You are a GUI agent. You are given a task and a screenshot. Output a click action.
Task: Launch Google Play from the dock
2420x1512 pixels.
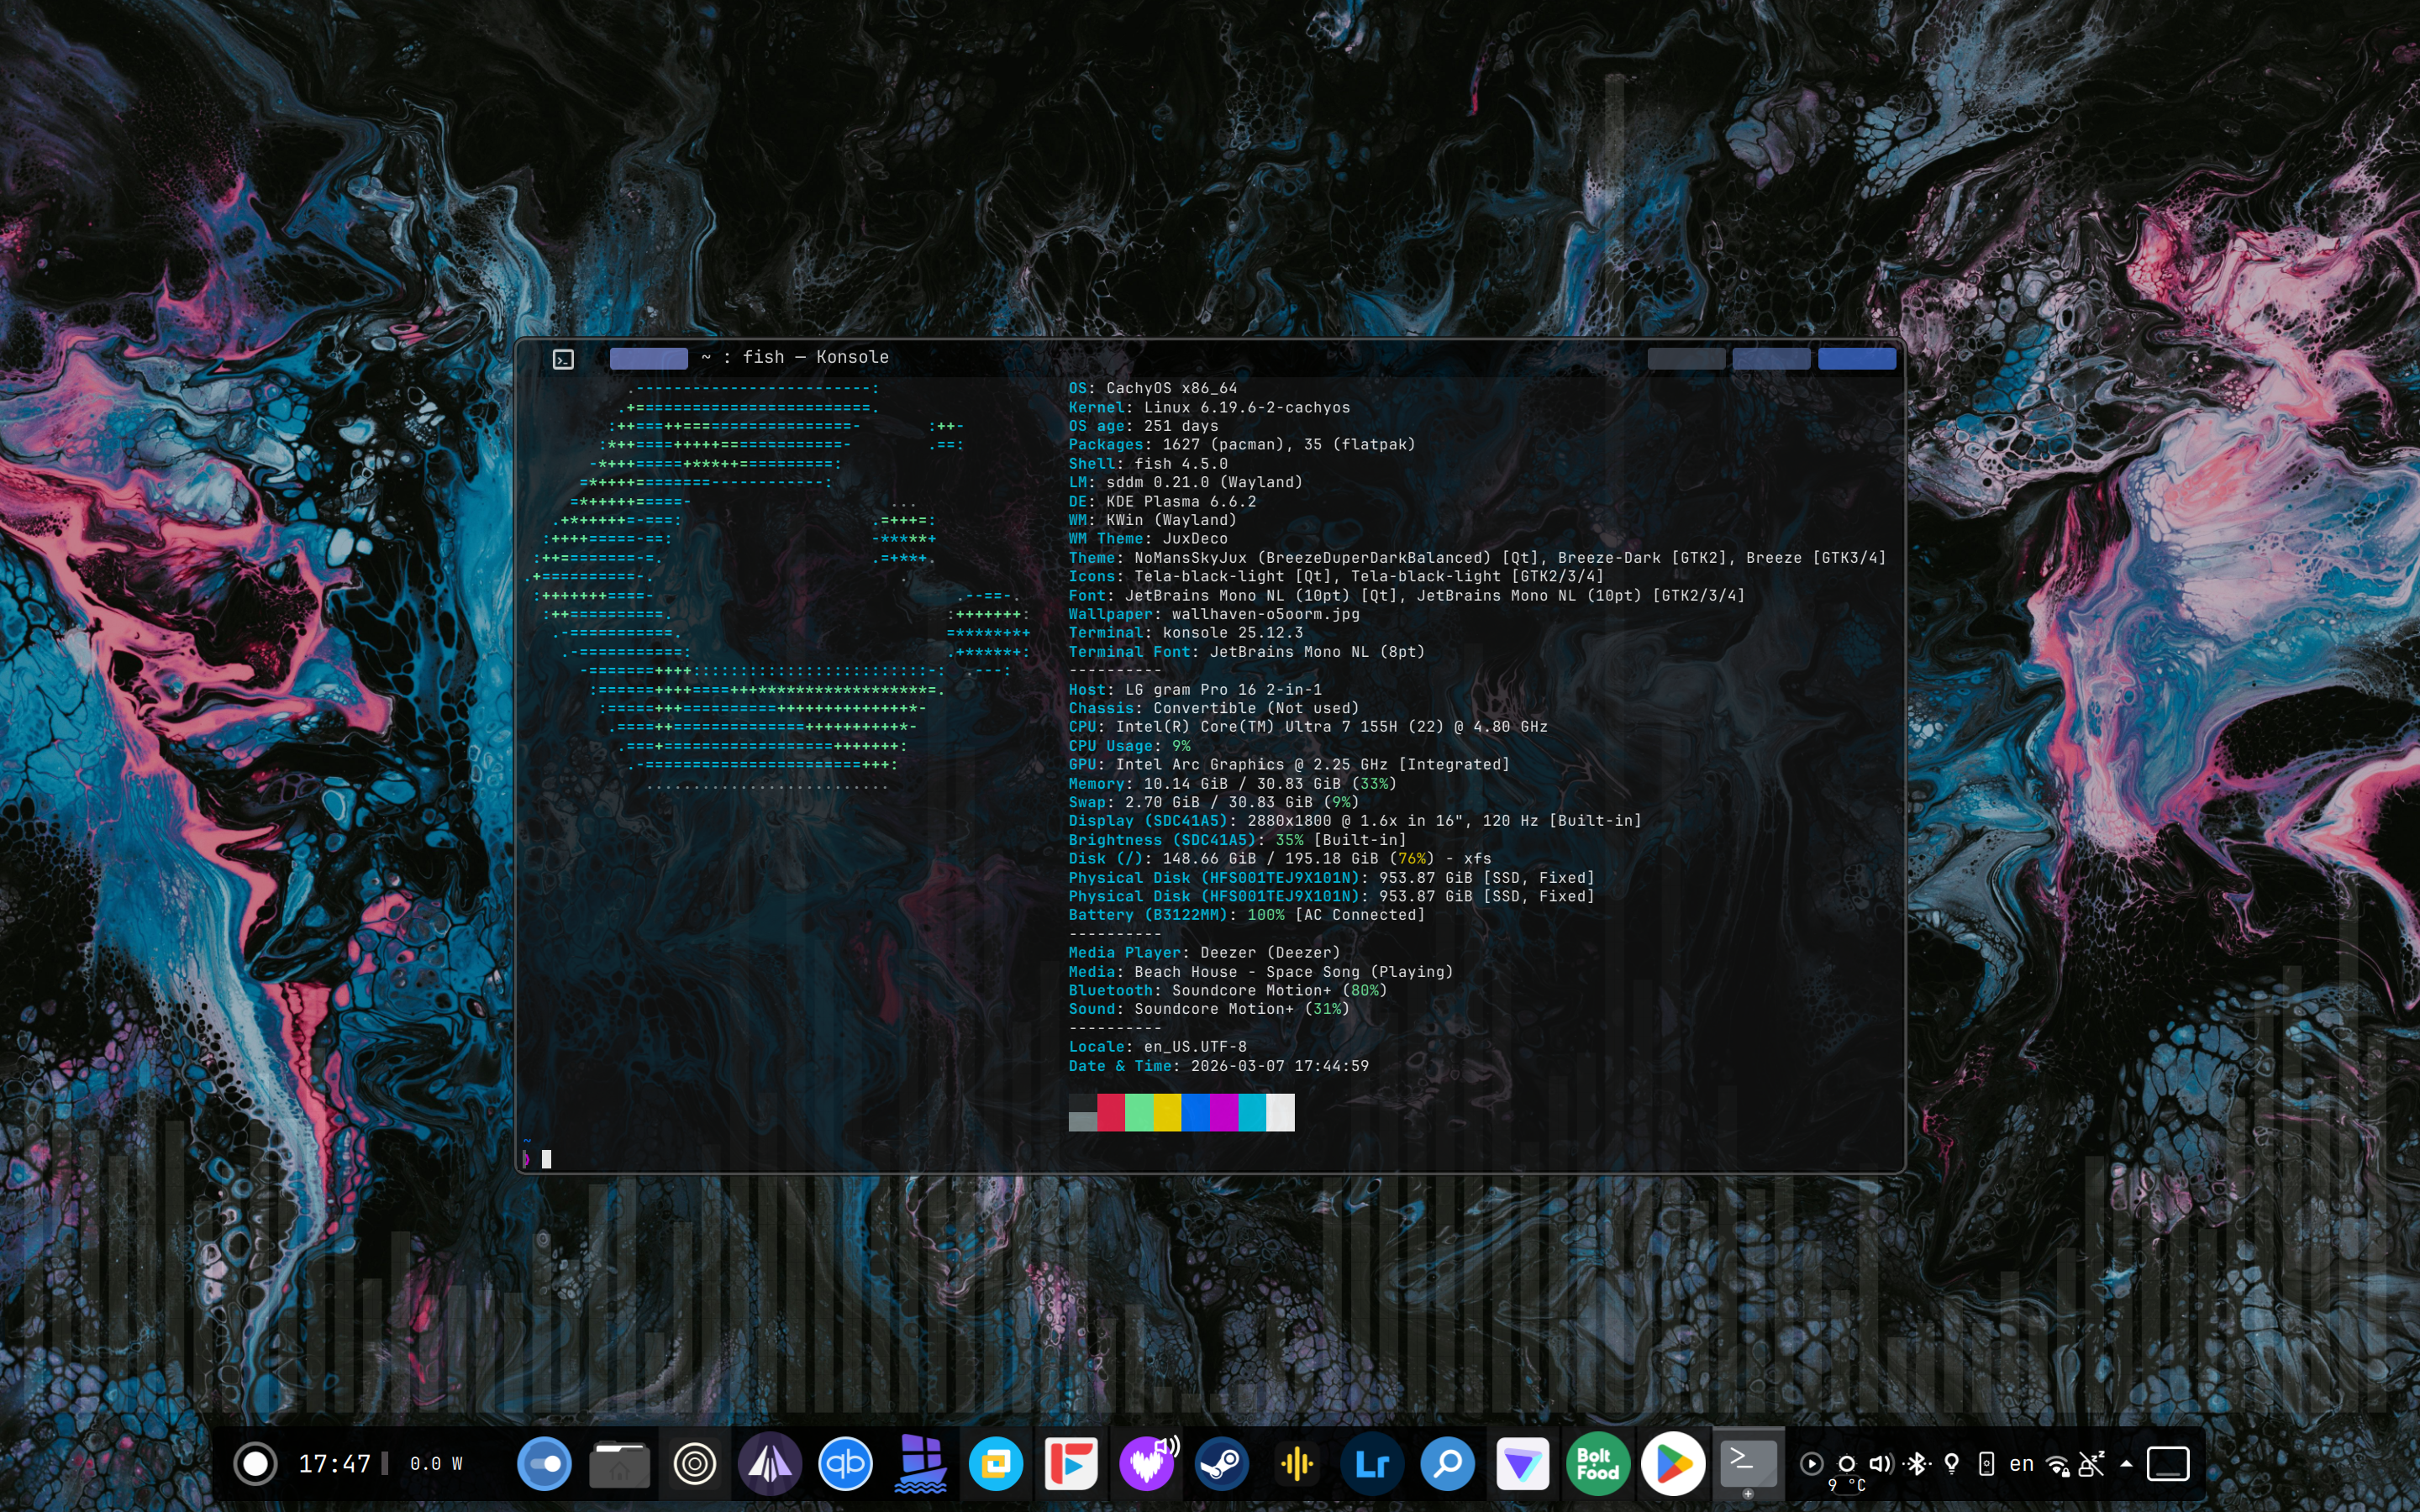pos(1673,1464)
